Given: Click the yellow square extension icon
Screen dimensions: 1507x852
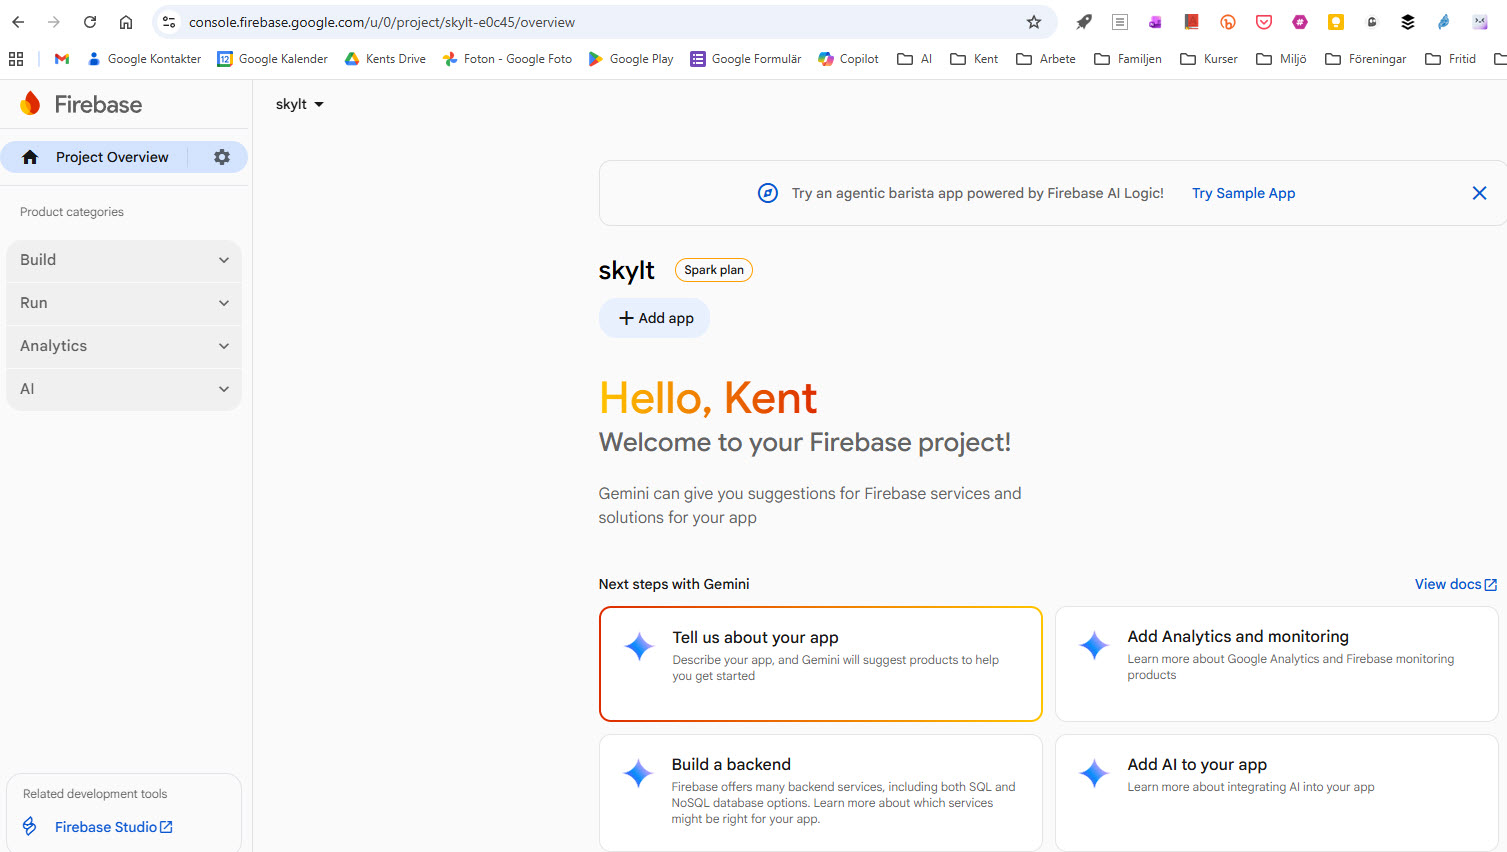Looking at the screenshot, I should click(x=1336, y=22).
